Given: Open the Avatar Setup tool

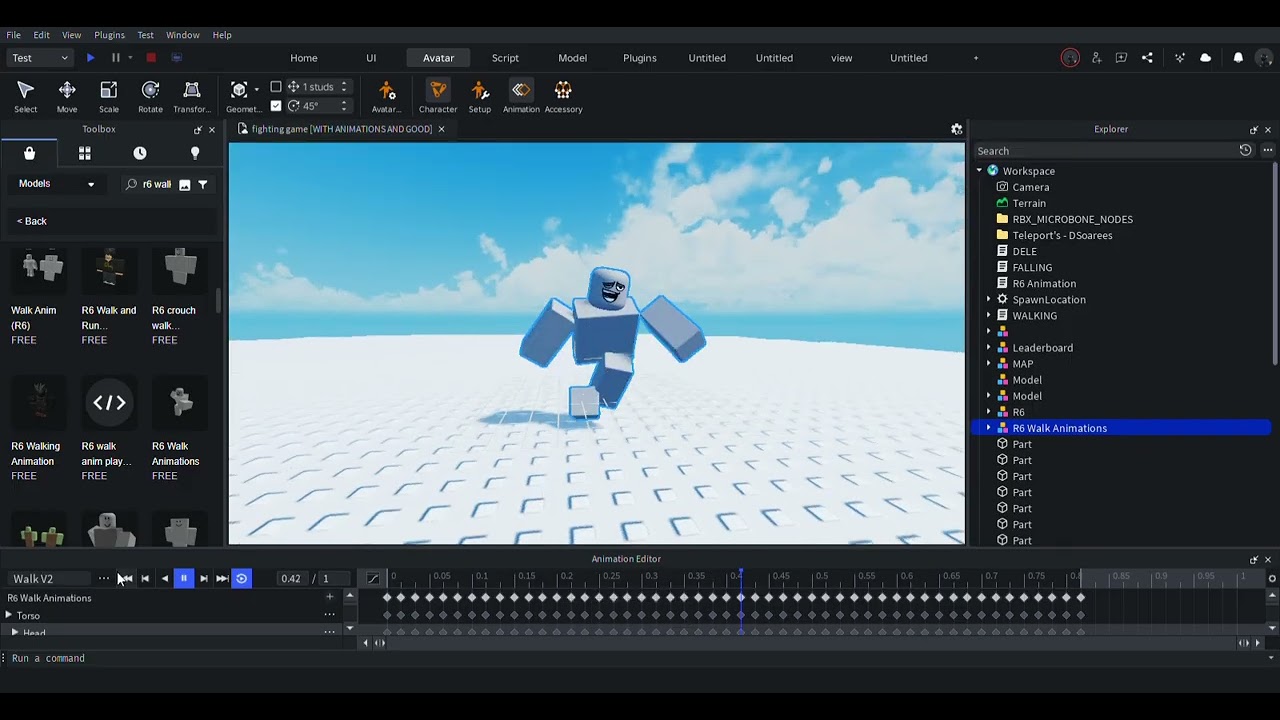Looking at the screenshot, I should [x=480, y=96].
